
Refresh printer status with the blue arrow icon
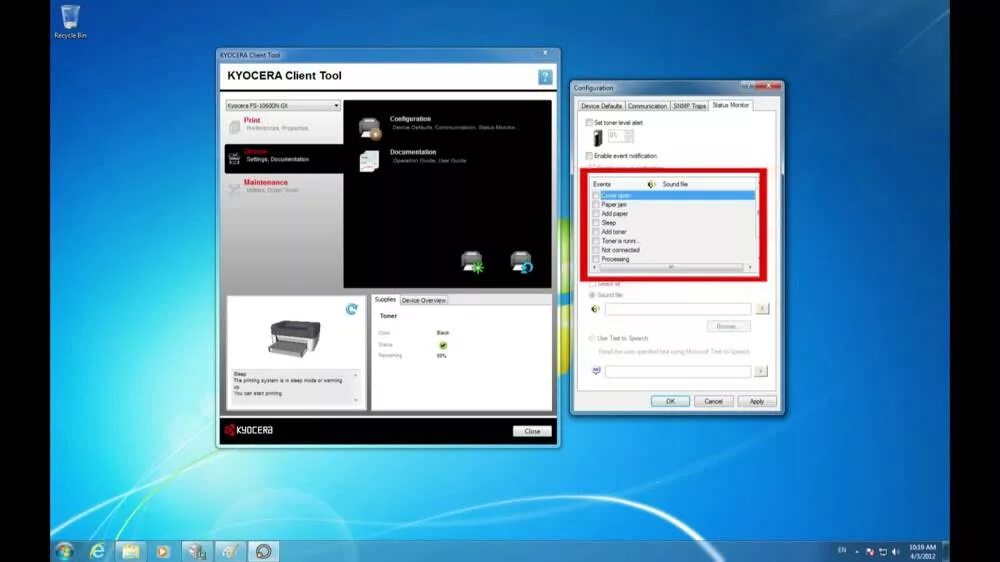pyautogui.click(x=351, y=309)
